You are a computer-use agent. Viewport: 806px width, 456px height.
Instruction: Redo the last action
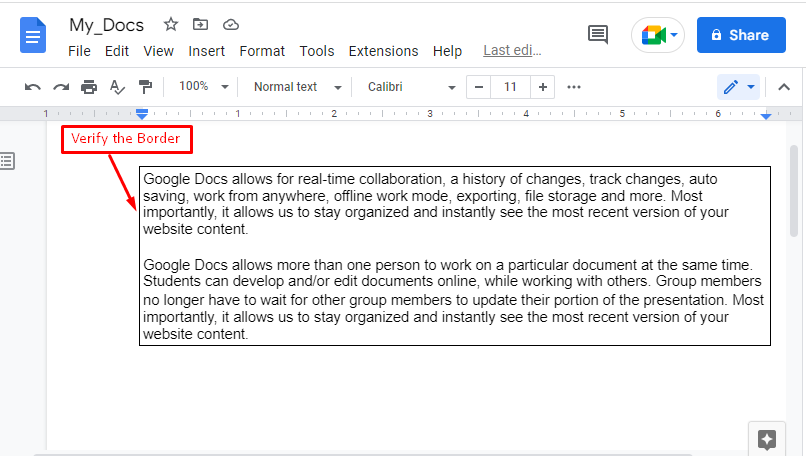coord(61,87)
